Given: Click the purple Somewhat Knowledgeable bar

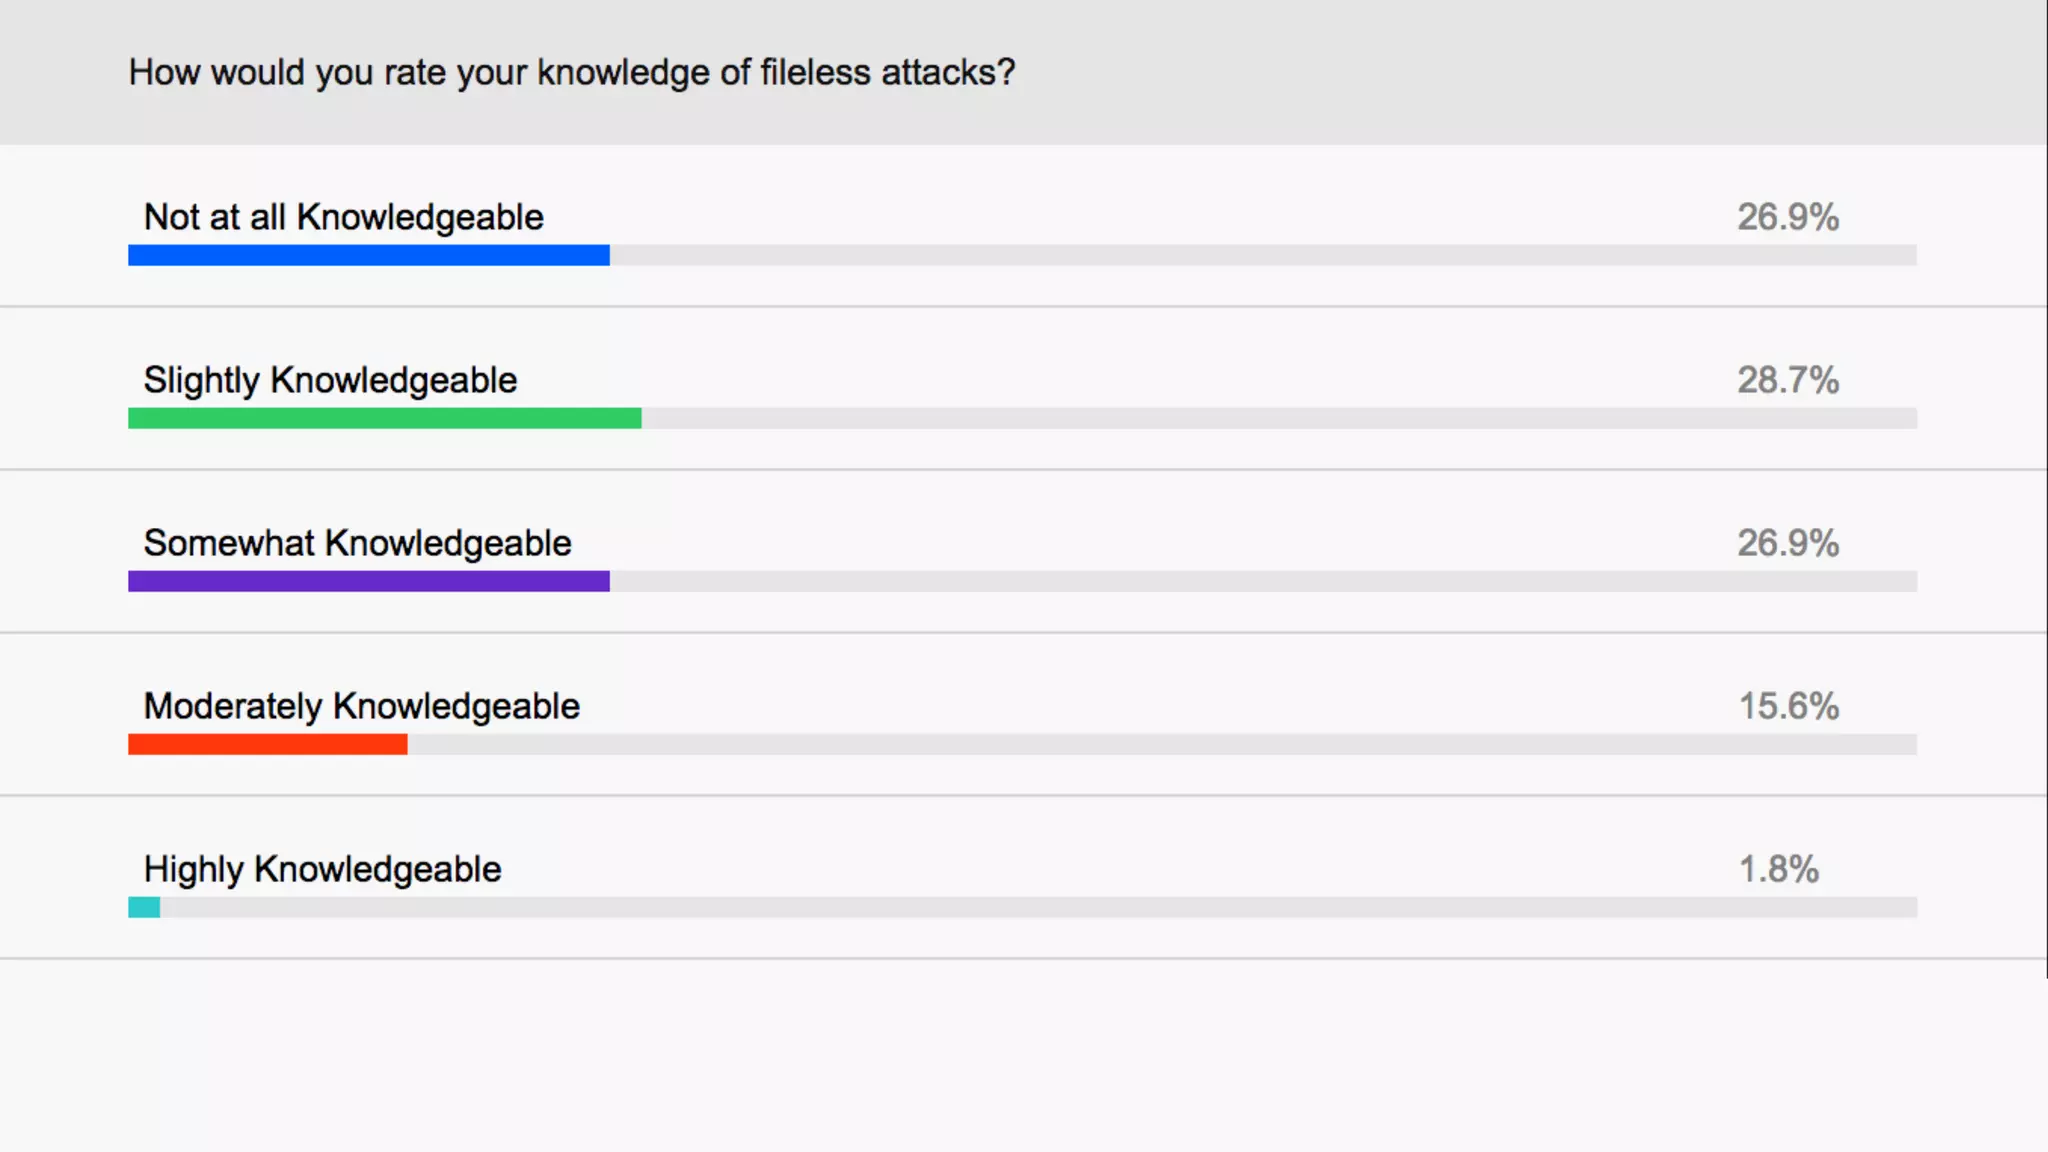Looking at the screenshot, I should pyautogui.click(x=368, y=581).
